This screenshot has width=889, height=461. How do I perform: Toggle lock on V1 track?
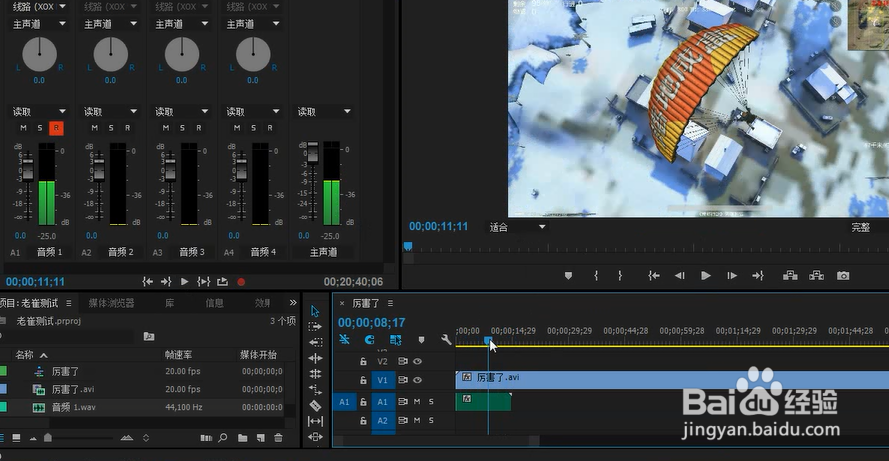[363, 380]
